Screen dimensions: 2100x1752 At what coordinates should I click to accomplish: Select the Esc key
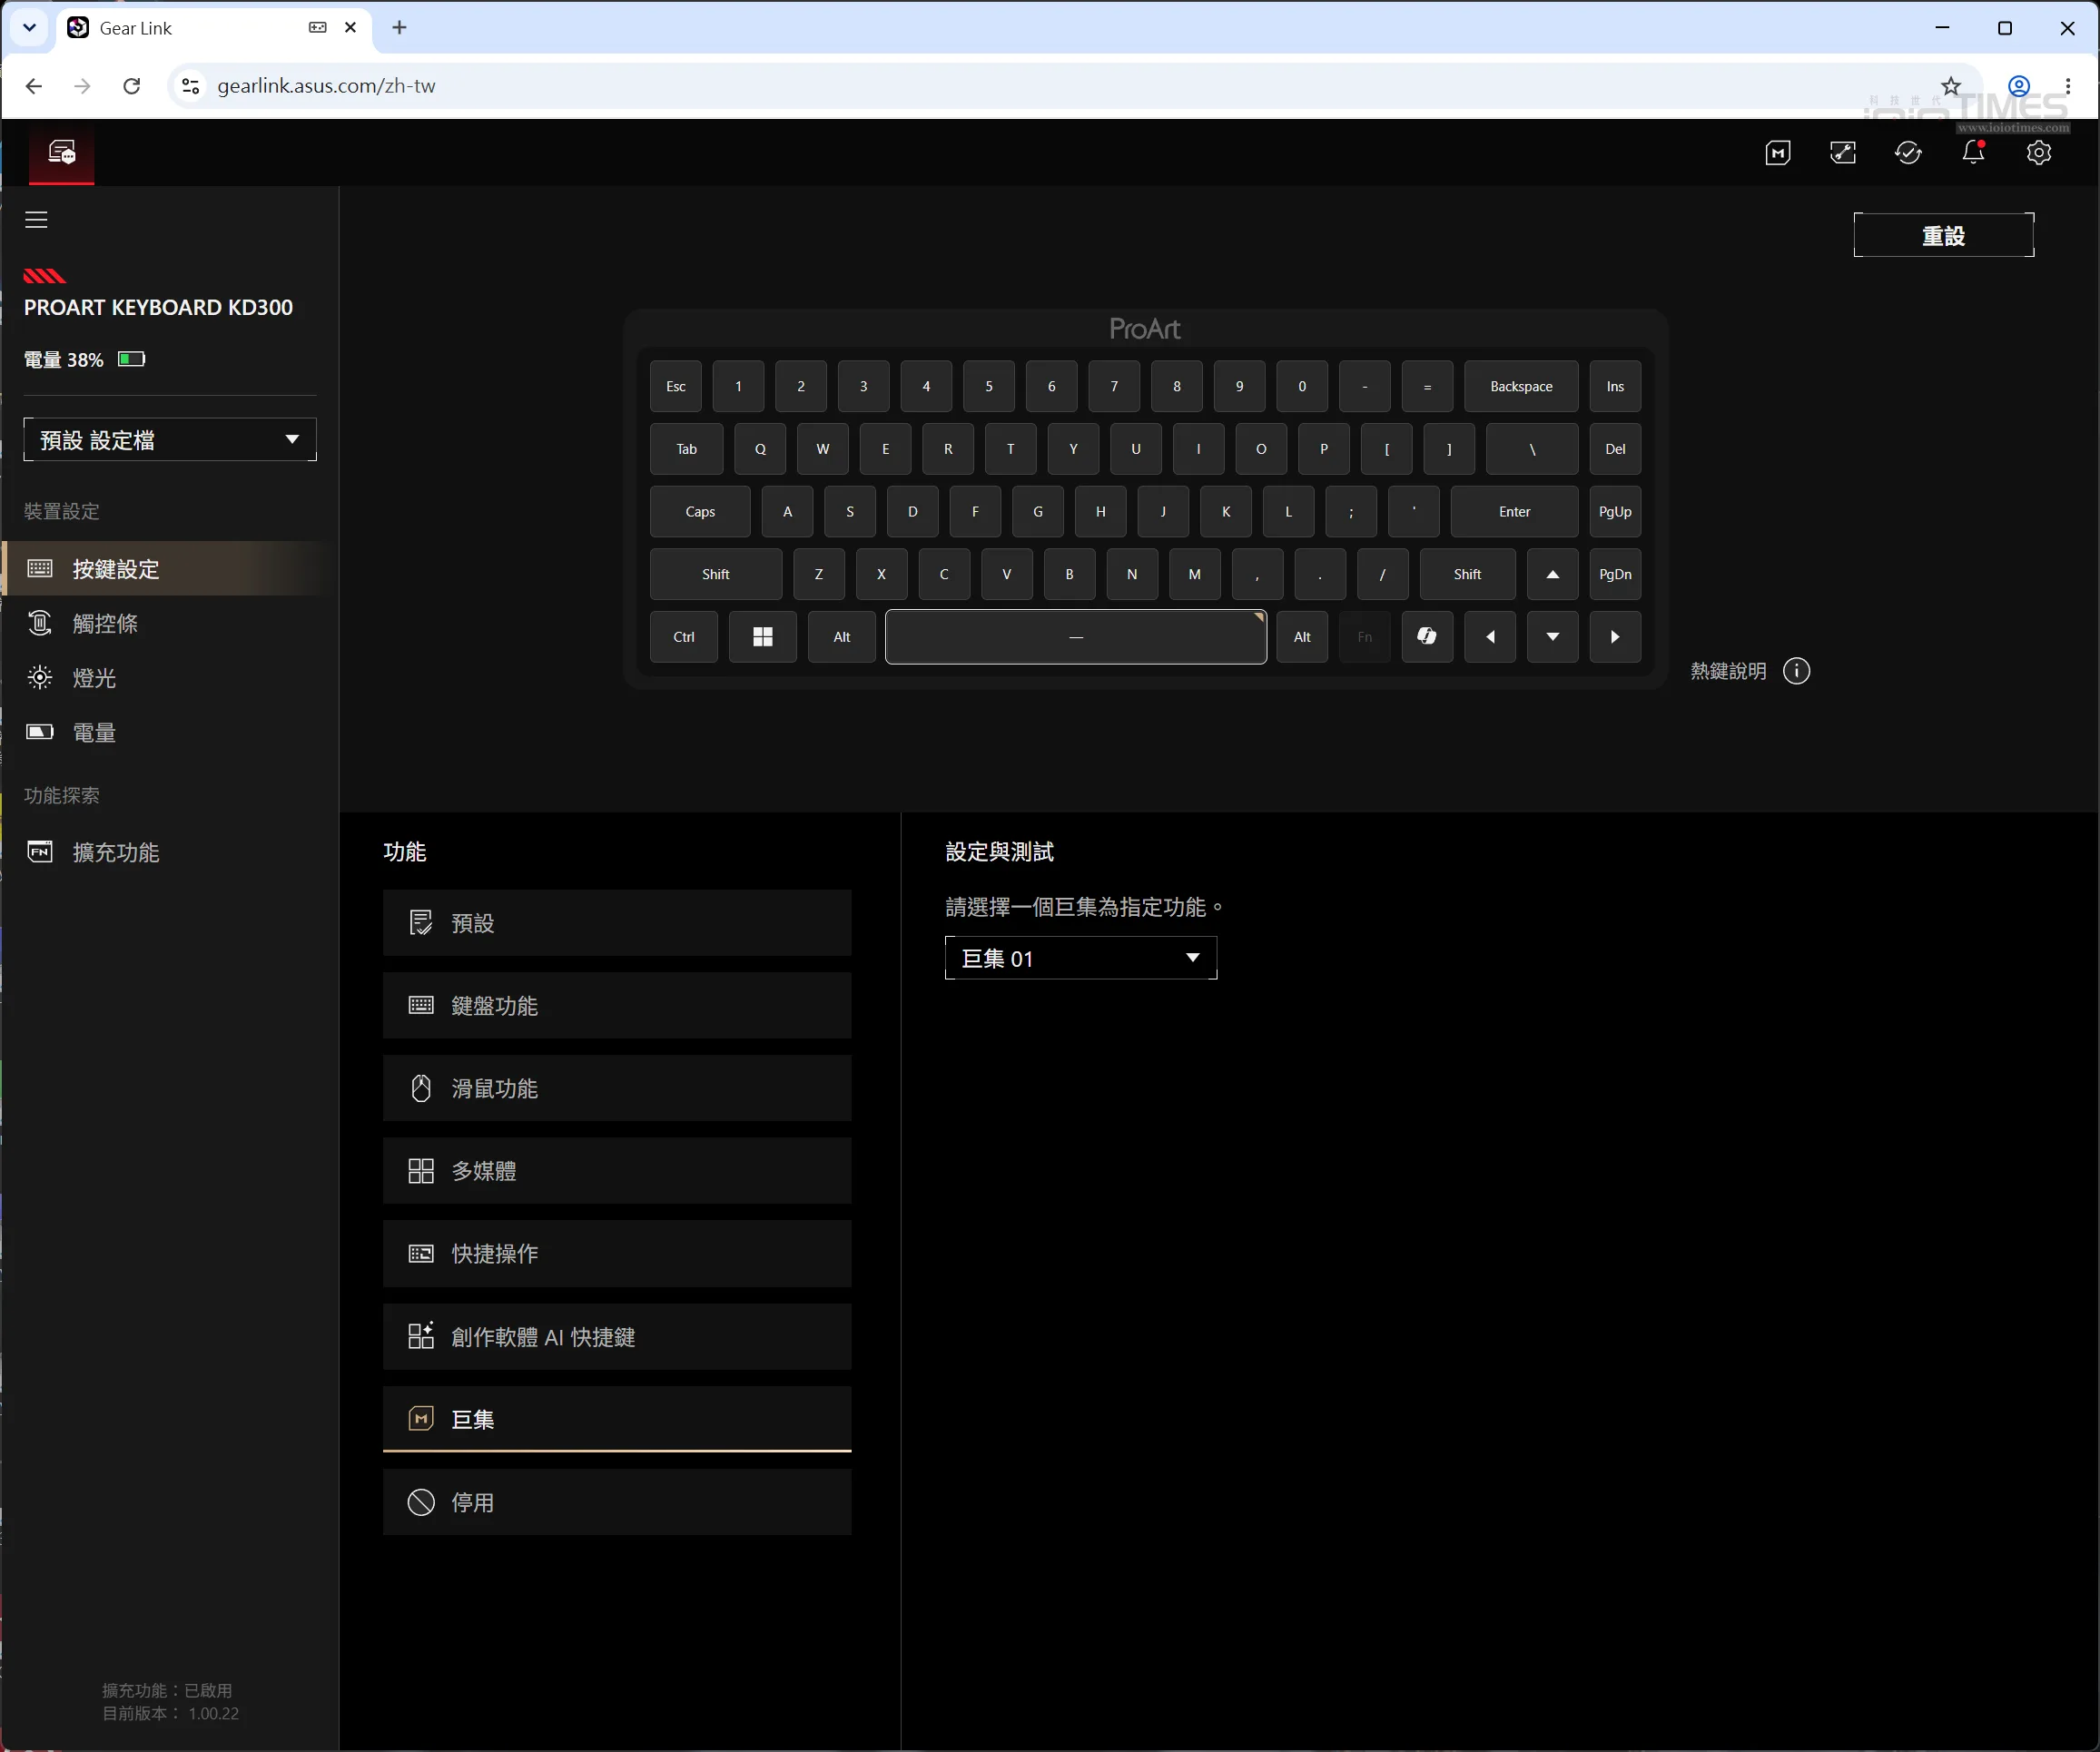pyautogui.click(x=676, y=386)
